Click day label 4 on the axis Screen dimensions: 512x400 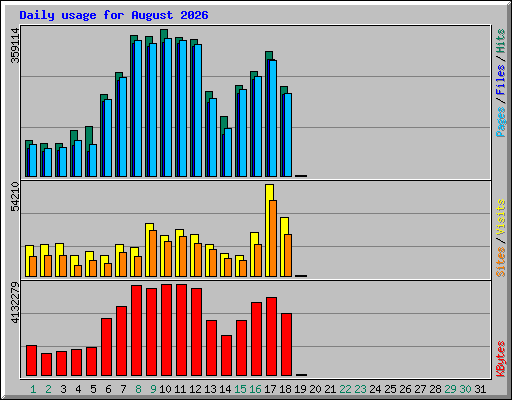point(78,389)
